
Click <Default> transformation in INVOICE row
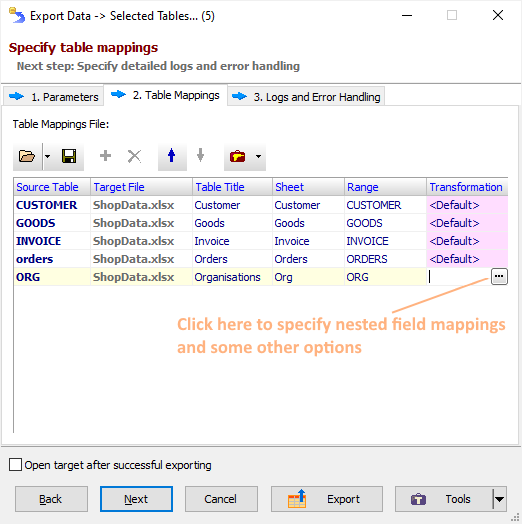[467, 241]
